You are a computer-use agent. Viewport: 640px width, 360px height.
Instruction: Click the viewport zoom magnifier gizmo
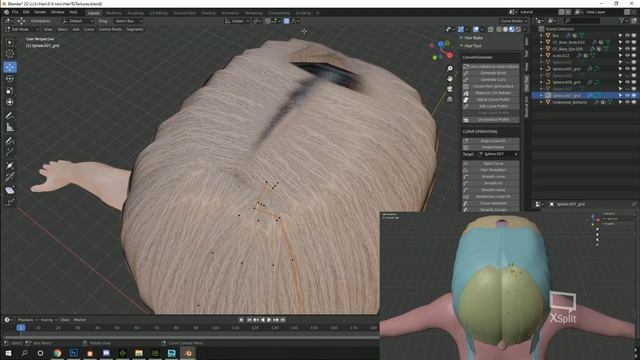[x=449, y=69]
